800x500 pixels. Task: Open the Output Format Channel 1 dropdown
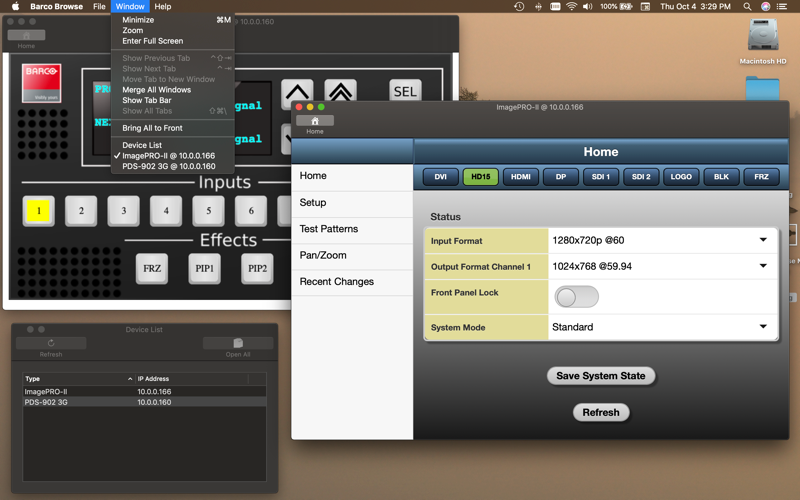click(662, 266)
